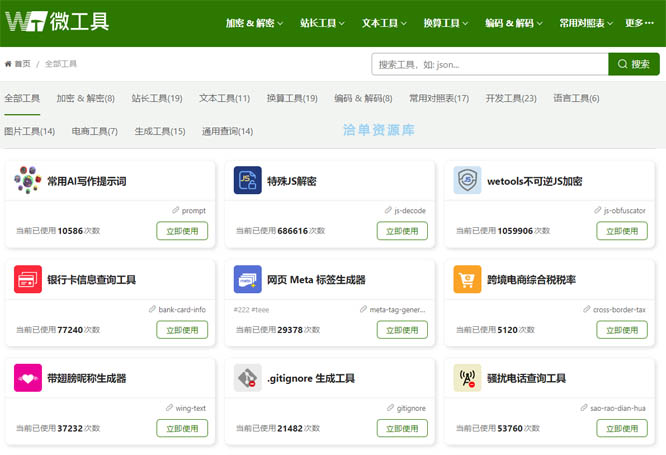Open the 特殊JS解密 title link

(x=291, y=181)
